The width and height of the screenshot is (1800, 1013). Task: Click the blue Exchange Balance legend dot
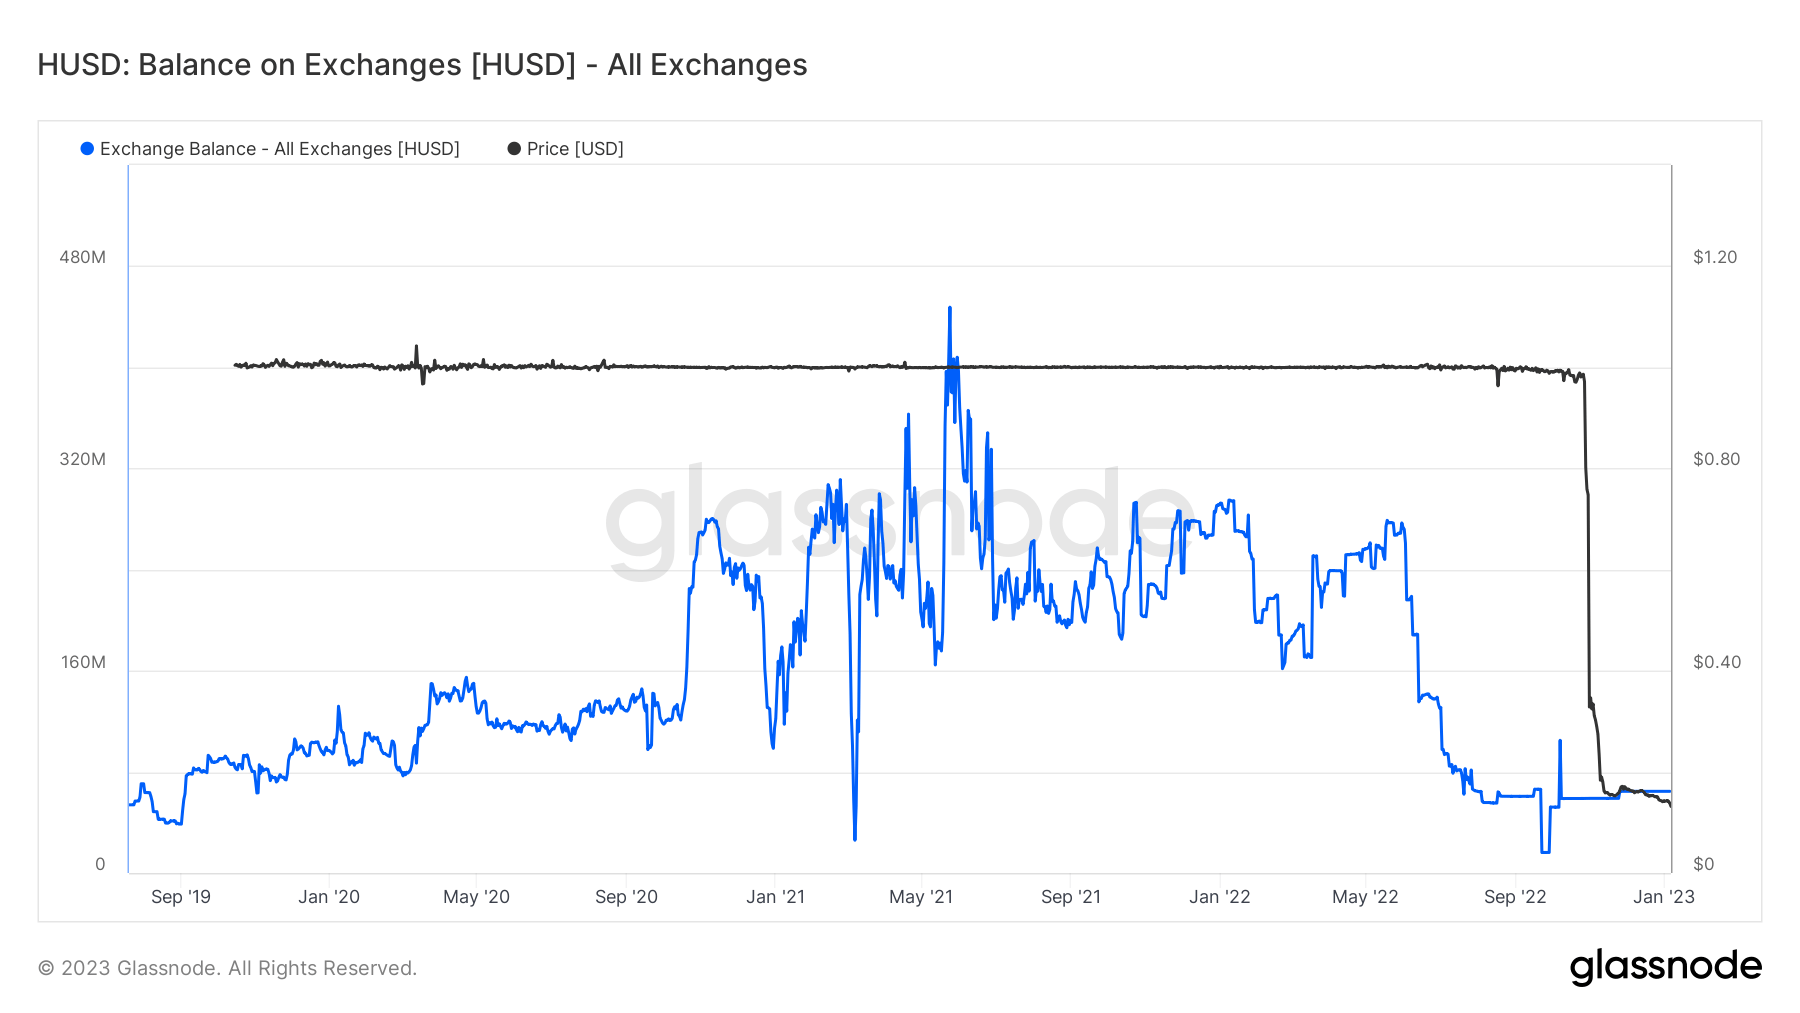tap(87, 149)
